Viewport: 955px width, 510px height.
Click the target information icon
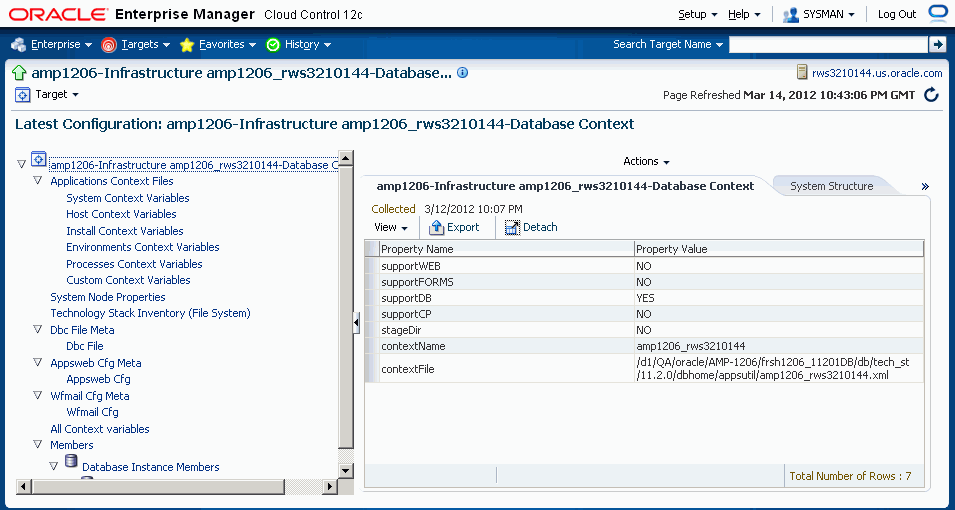tap(462, 73)
